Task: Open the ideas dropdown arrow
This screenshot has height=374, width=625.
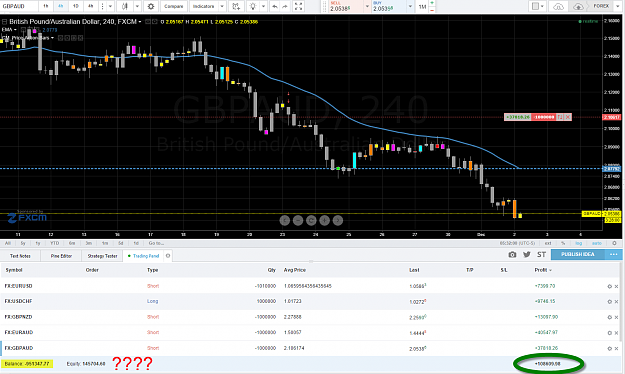Action: [263, 6]
